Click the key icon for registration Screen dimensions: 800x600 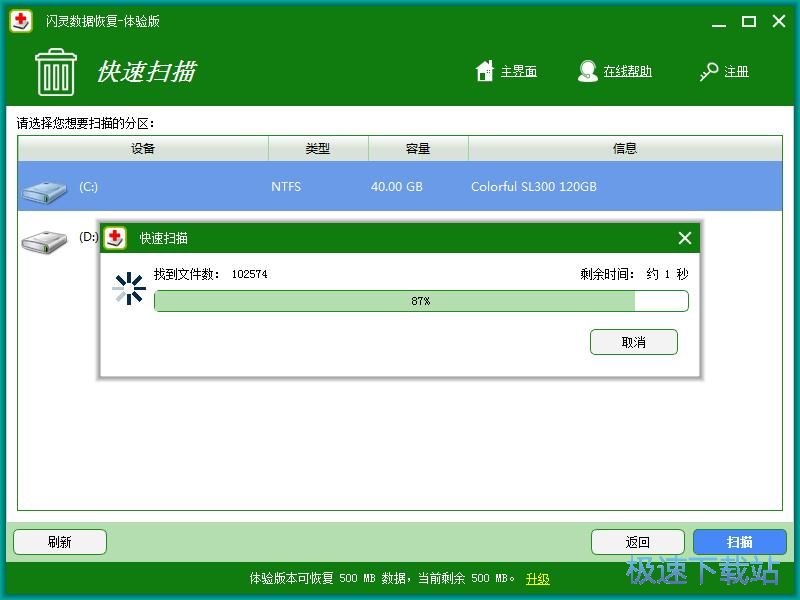[x=709, y=71]
